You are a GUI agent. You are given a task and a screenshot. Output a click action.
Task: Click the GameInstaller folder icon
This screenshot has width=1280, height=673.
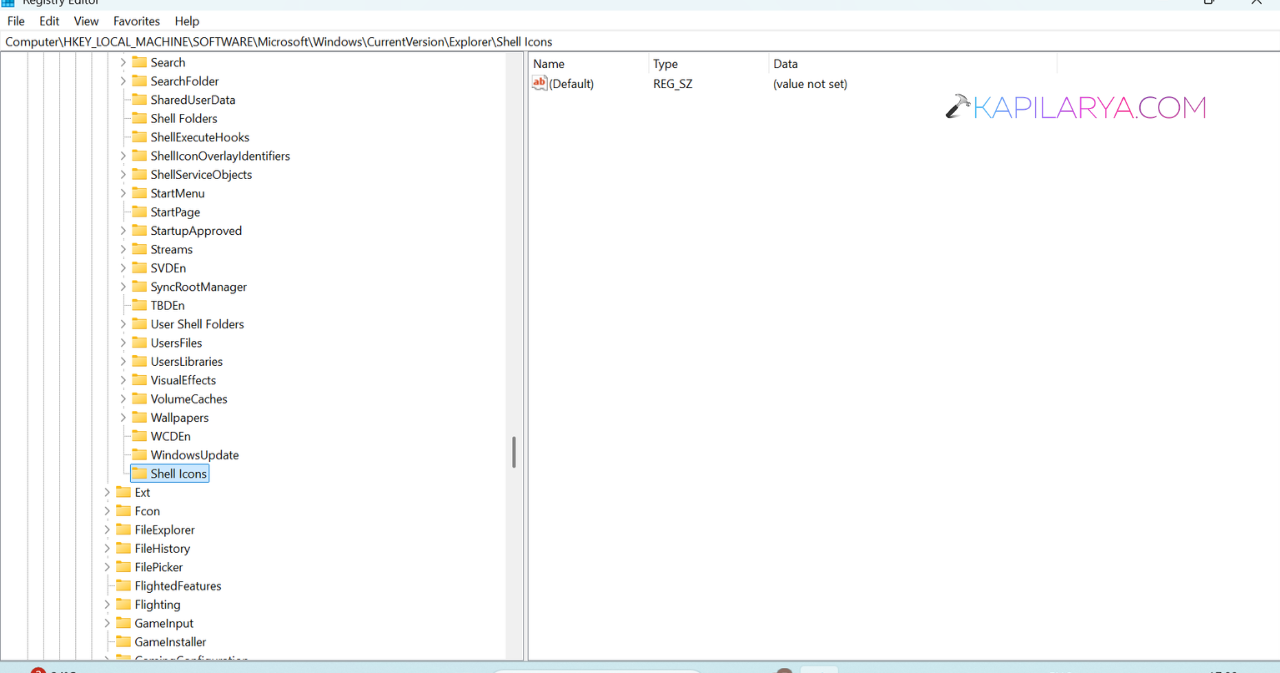coord(124,642)
